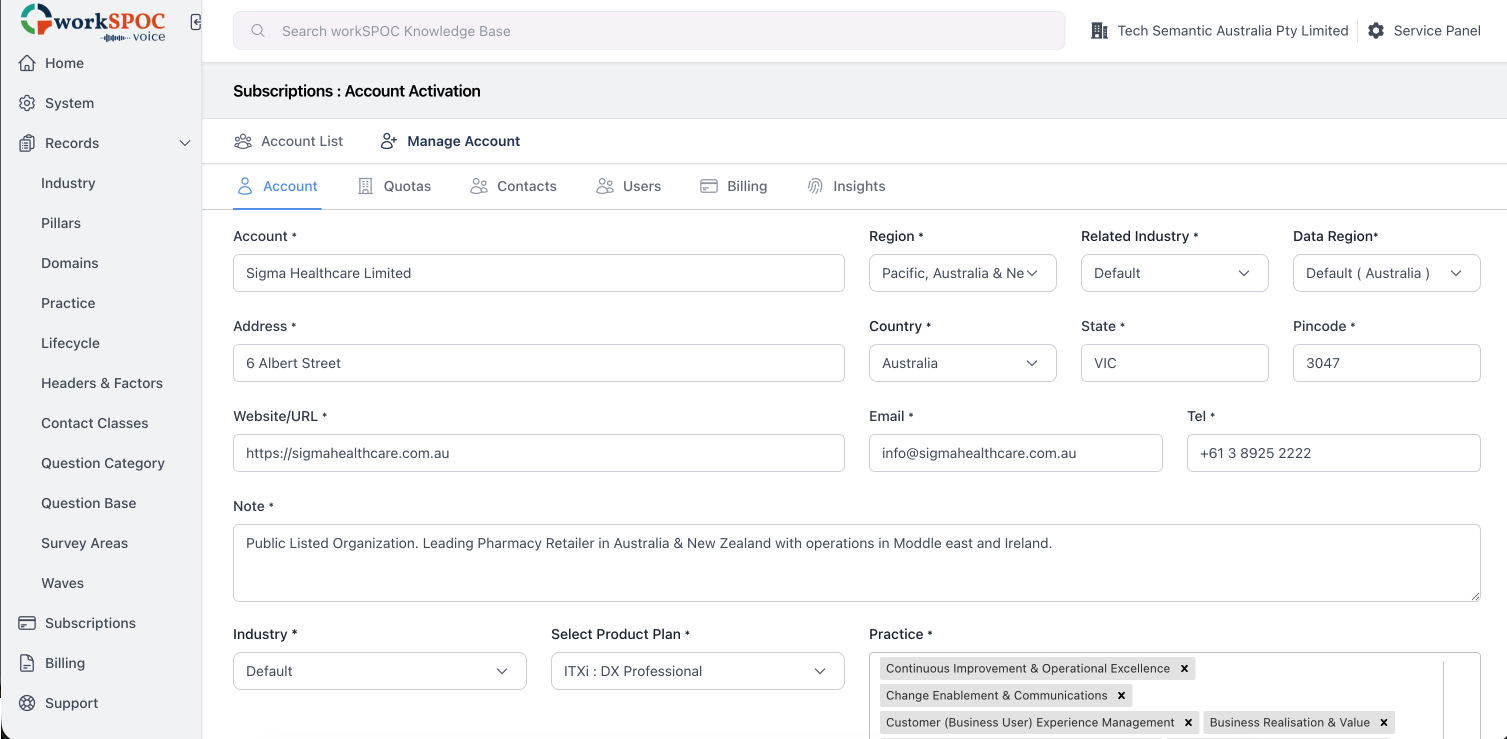
Task: Click the Records clipboard icon
Action: (x=27, y=143)
